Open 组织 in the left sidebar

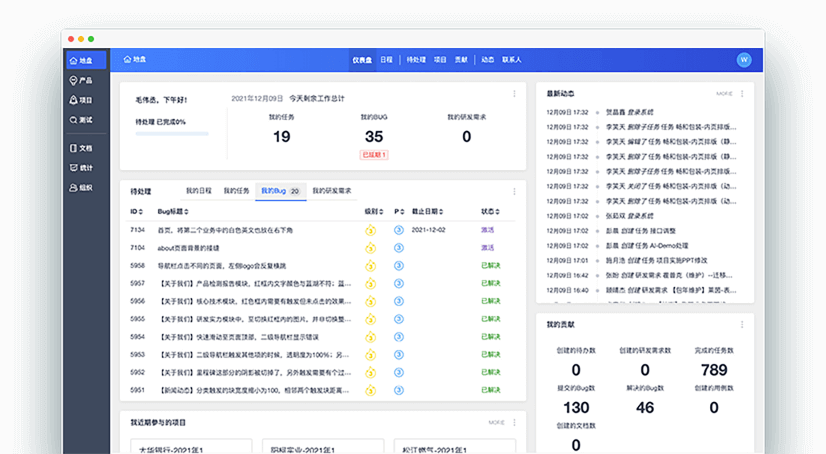coord(81,187)
